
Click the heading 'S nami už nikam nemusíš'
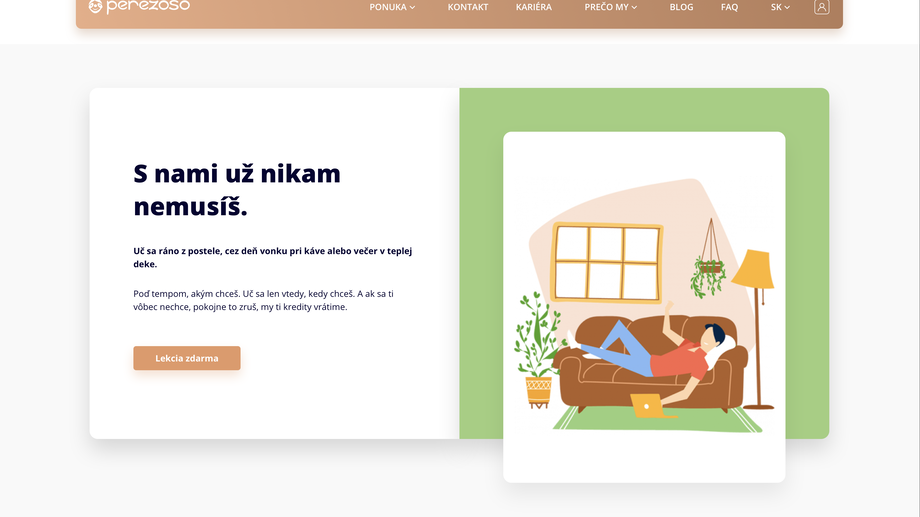tap(237, 190)
